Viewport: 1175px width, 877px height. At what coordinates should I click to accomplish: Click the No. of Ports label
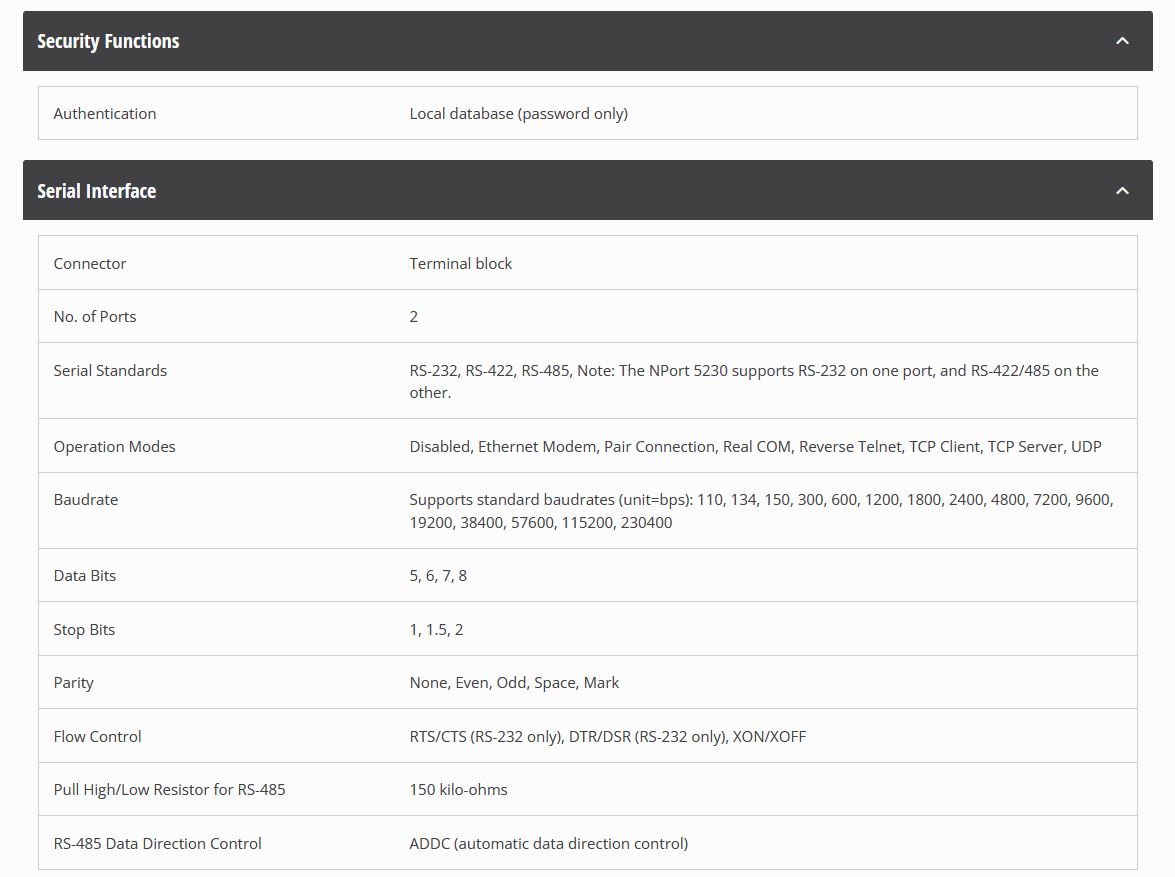tap(94, 316)
